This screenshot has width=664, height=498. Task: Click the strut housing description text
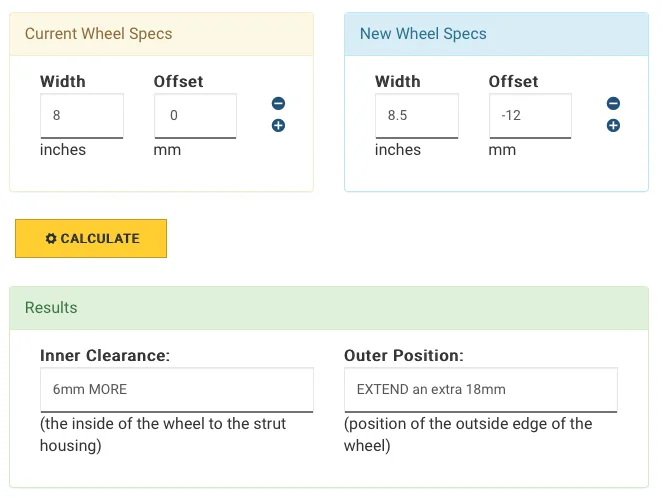point(163,434)
